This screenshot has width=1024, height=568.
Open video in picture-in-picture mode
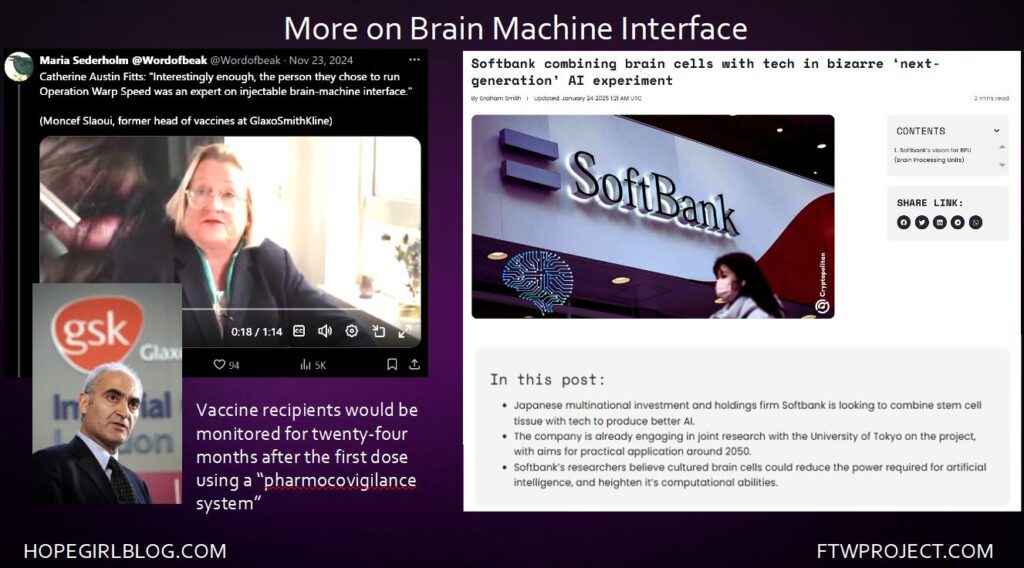point(379,331)
